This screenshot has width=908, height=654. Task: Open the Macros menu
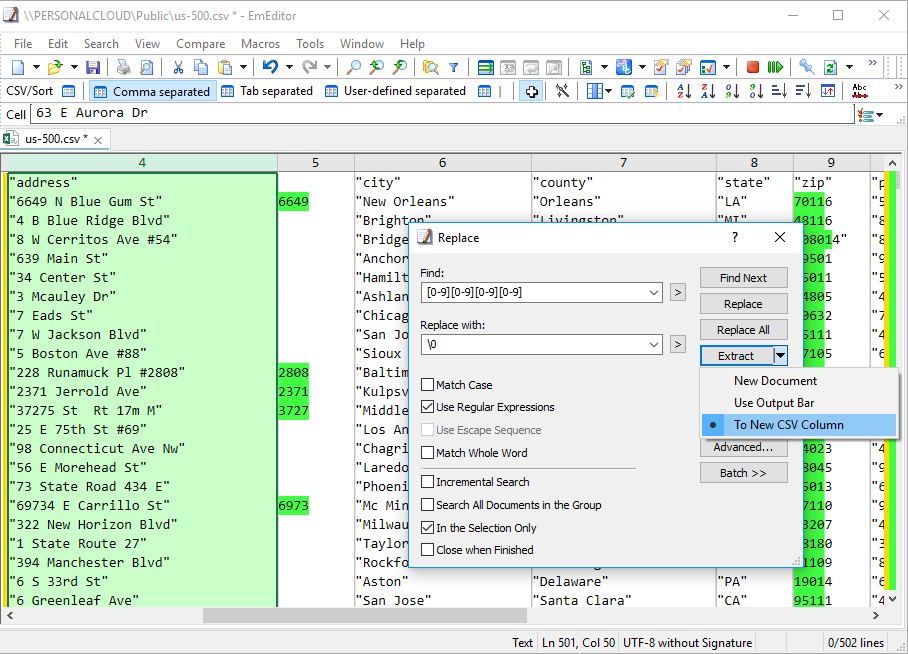click(260, 44)
